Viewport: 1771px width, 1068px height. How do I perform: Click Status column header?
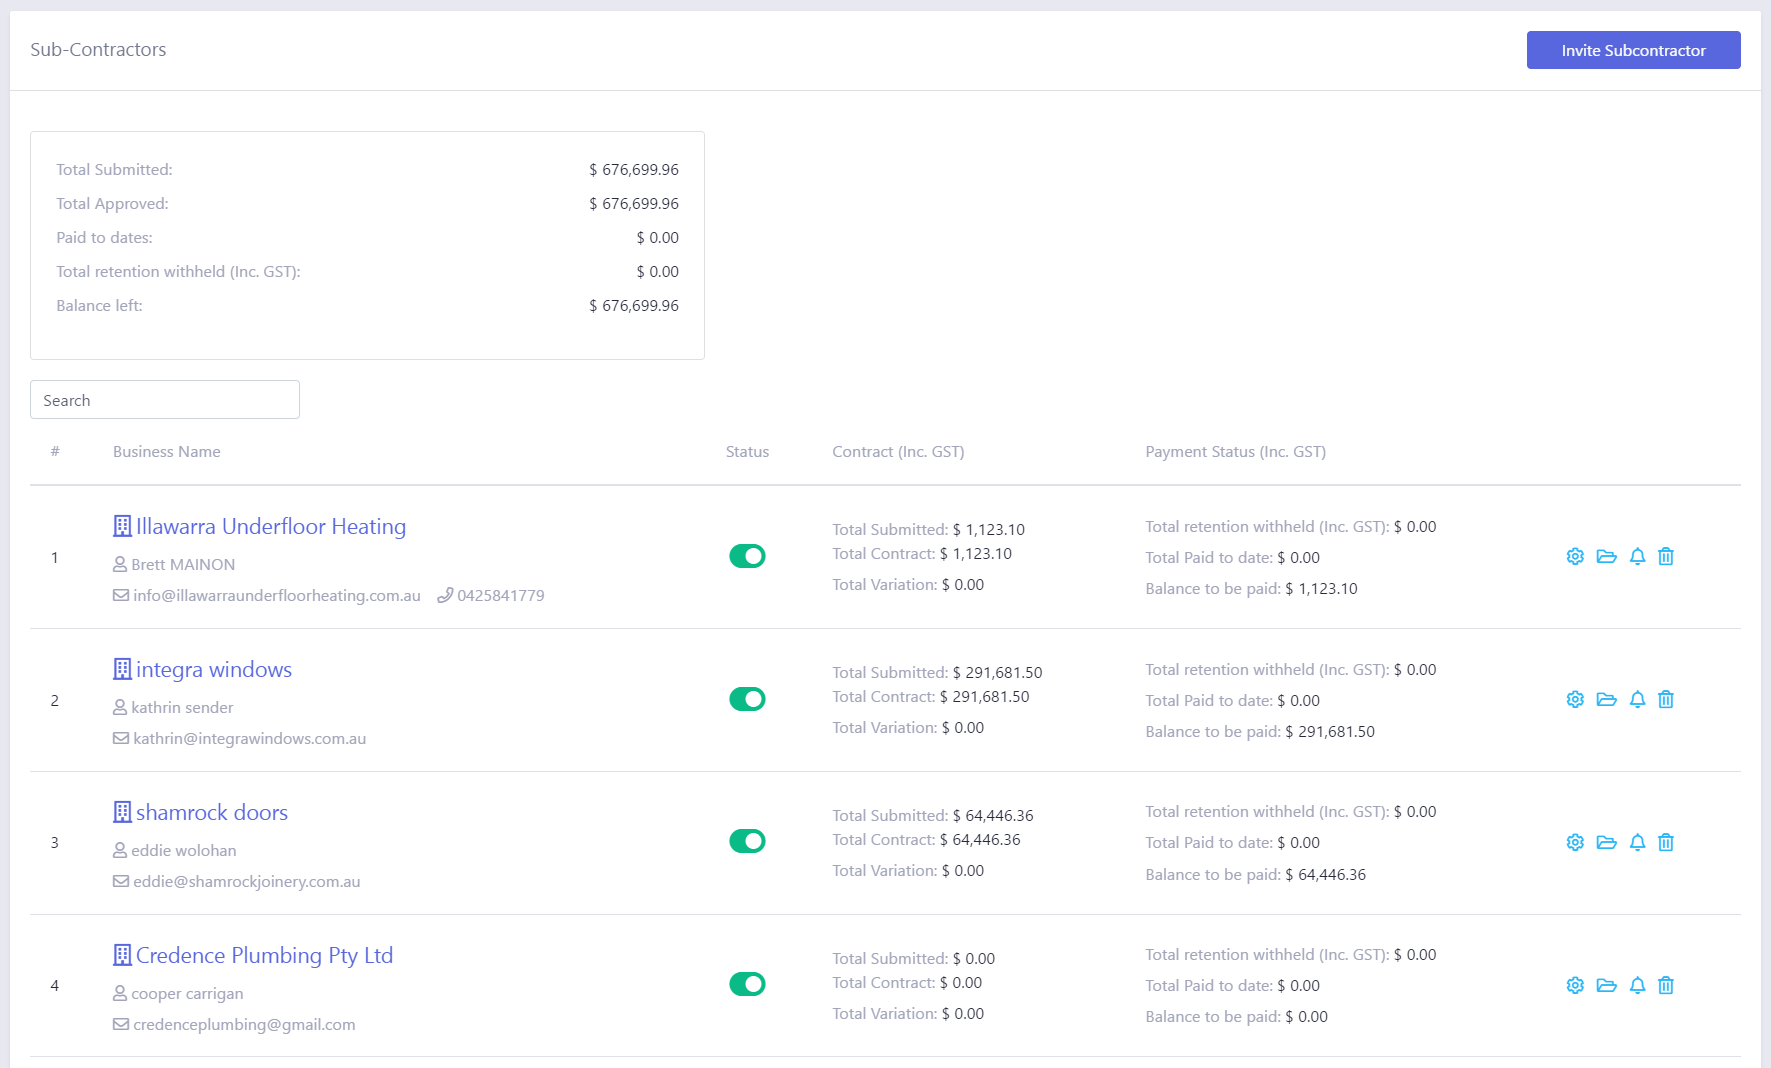(x=747, y=452)
